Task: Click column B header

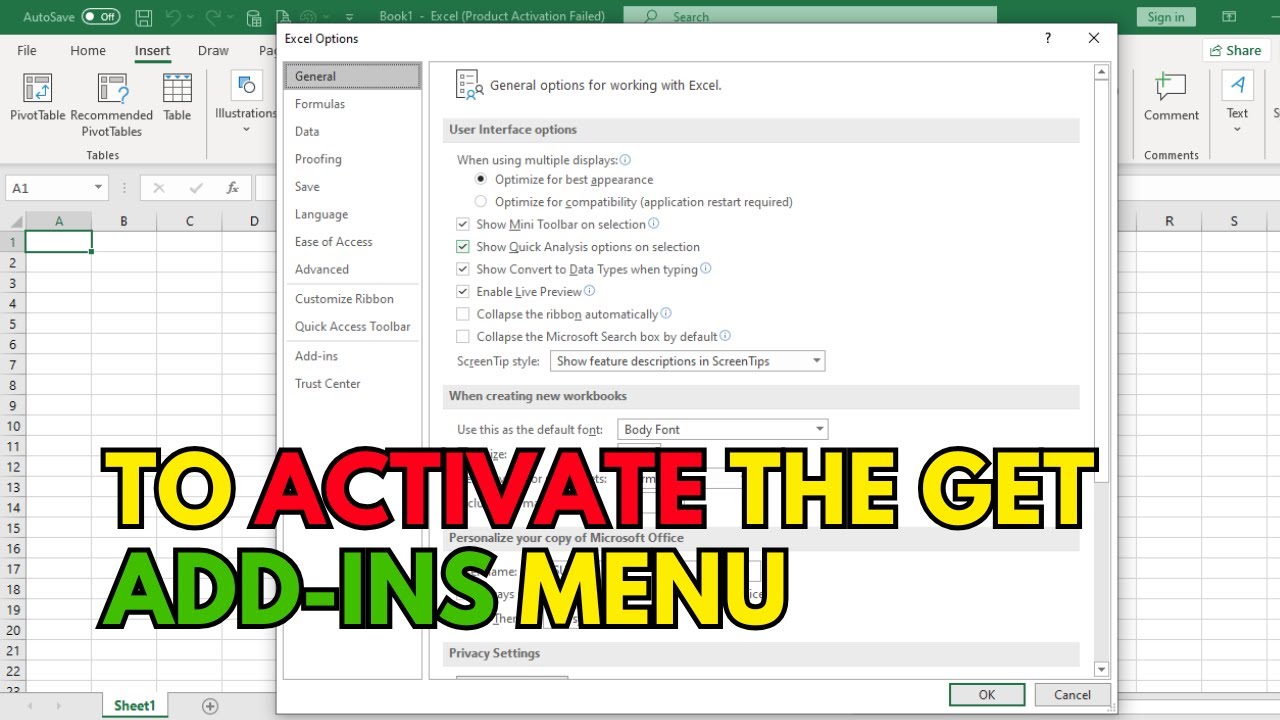Action: (x=124, y=221)
